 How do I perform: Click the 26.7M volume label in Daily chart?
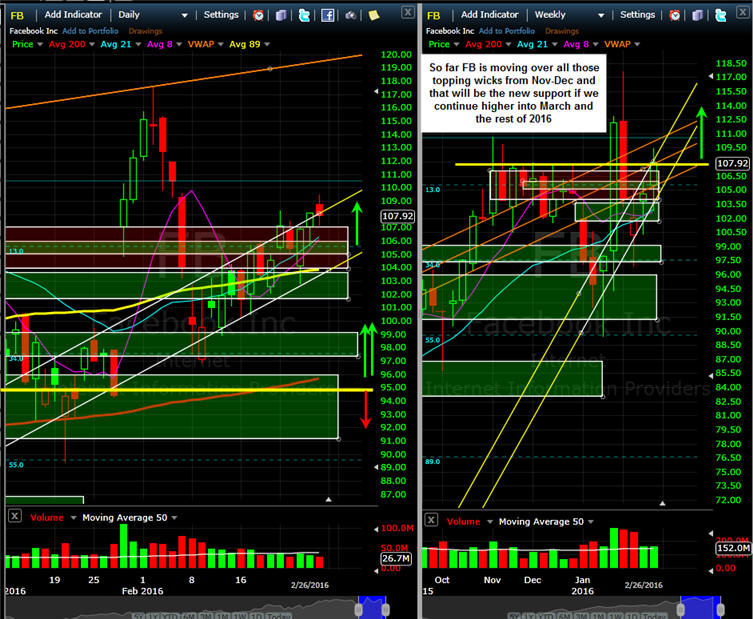point(396,558)
